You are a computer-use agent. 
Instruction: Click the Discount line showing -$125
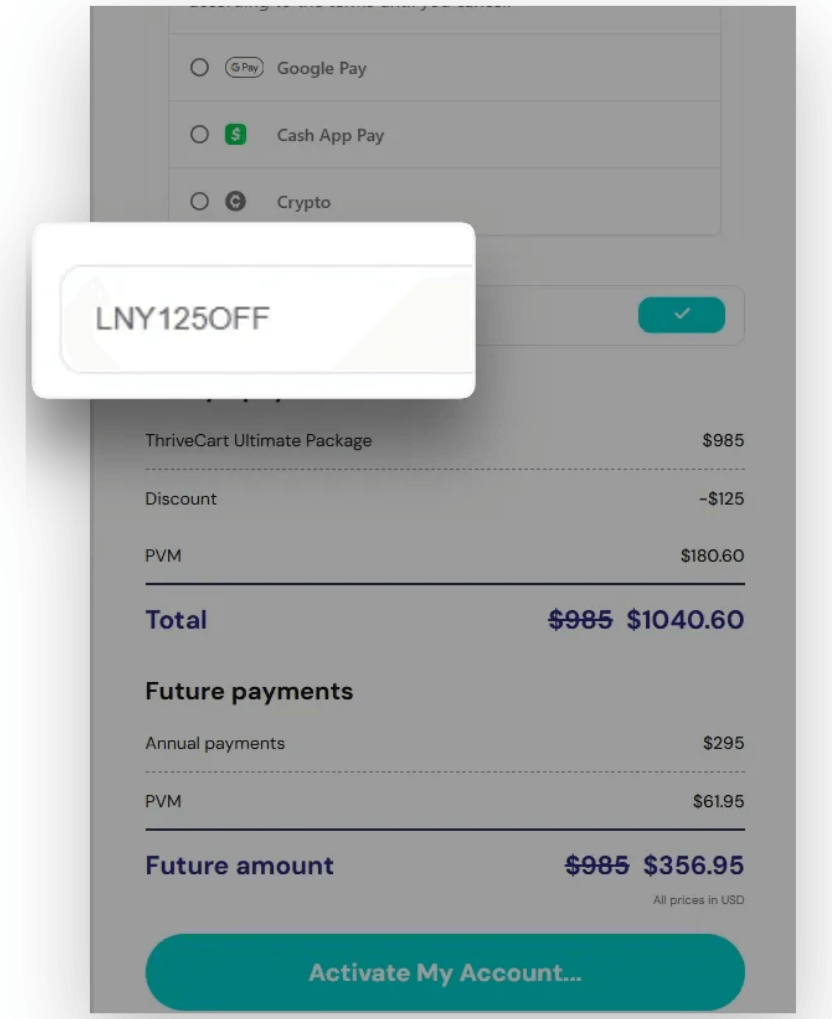(x=444, y=498)
